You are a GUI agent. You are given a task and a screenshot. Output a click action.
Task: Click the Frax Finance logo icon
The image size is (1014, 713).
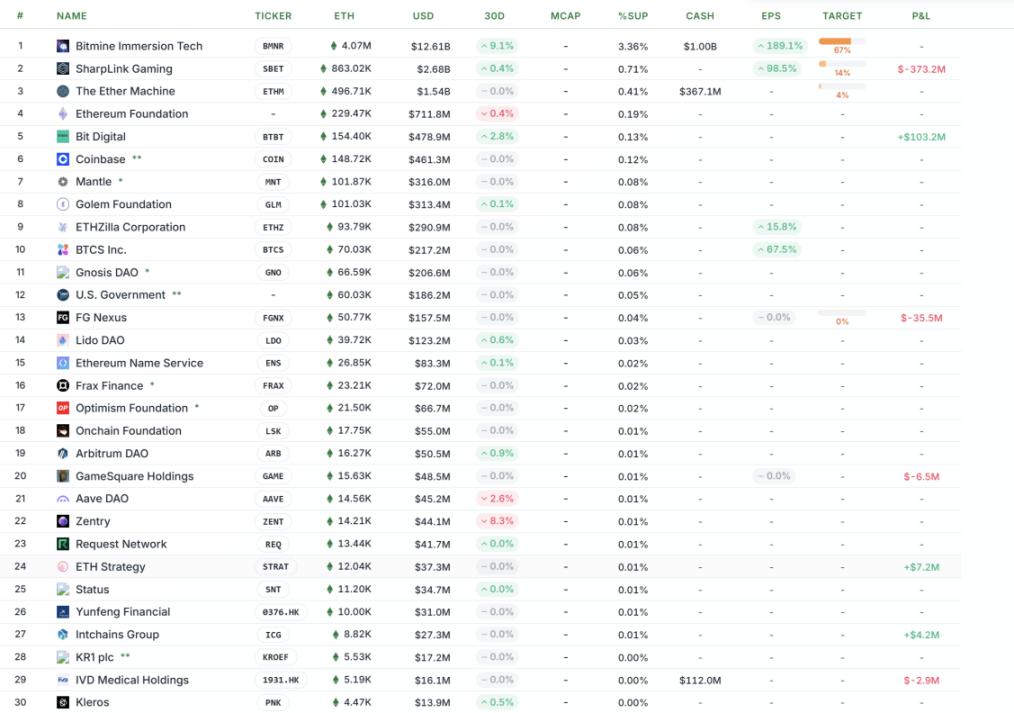click(63, 385)
